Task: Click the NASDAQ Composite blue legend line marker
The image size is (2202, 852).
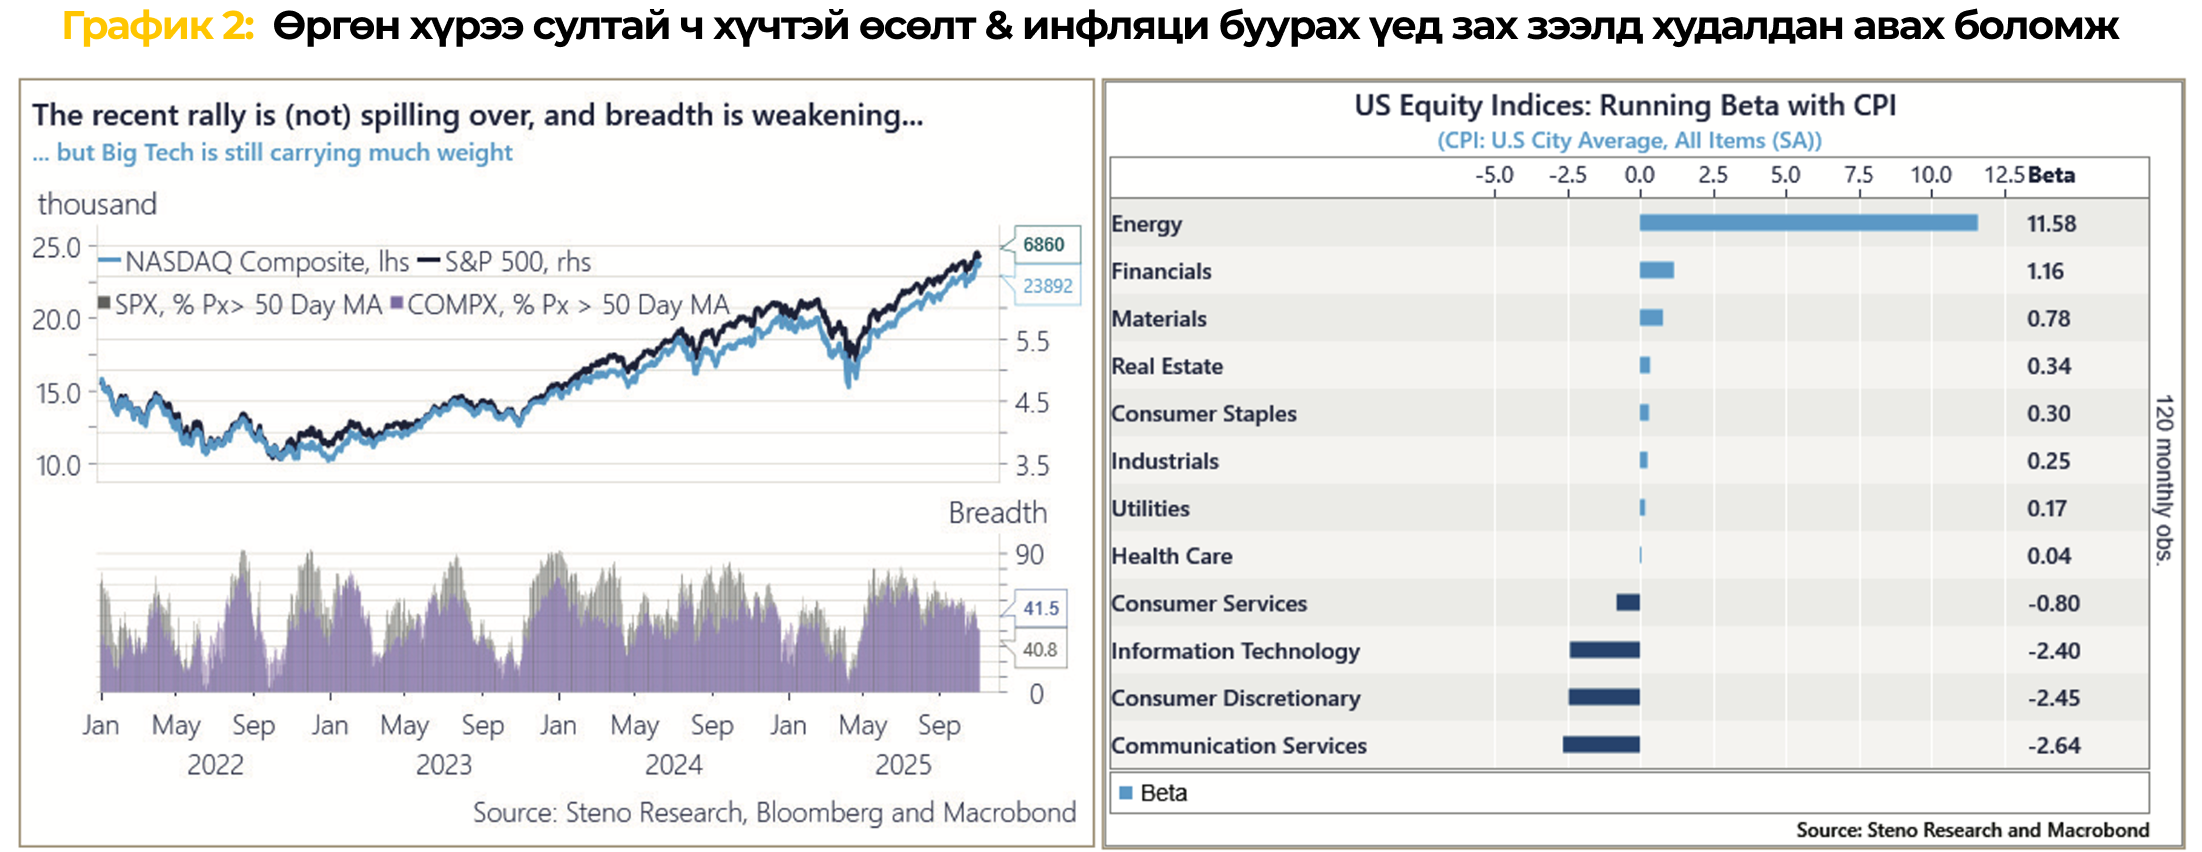Action: (x=110, y=262)
